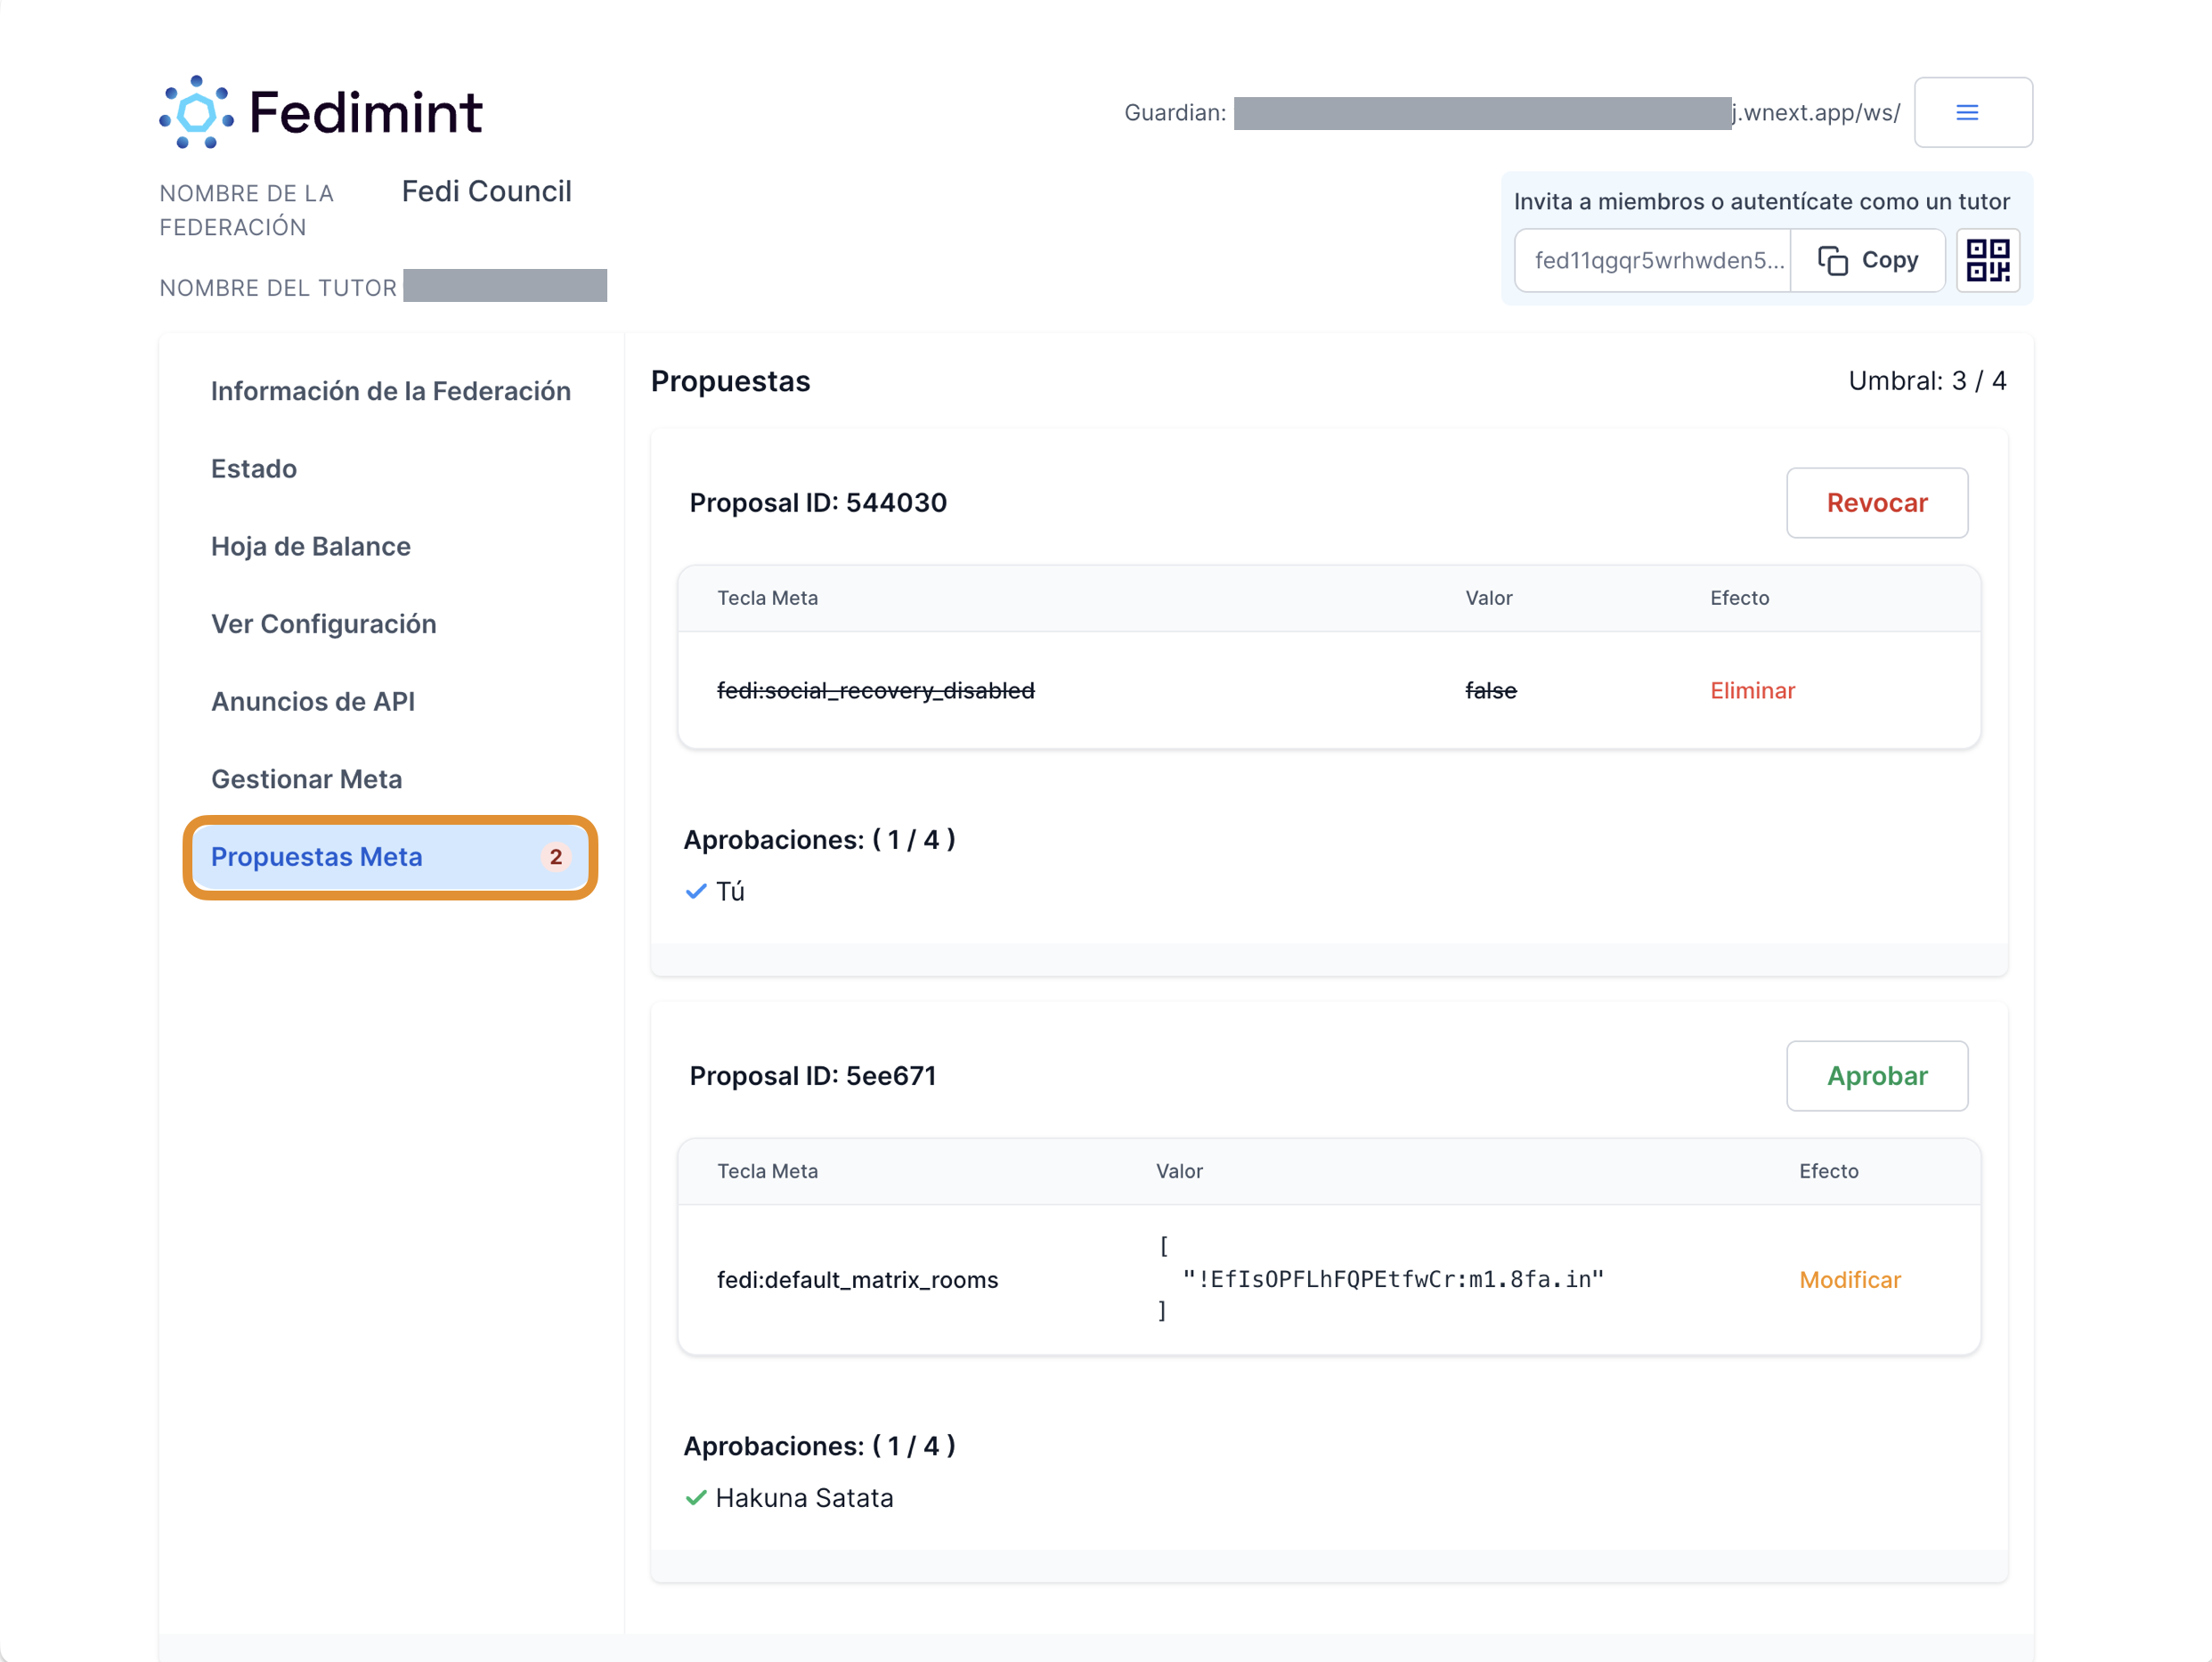Click the Eliminar effect label
Image resolution: width=2212 pixels, height=1662 pixels.
1752,690
